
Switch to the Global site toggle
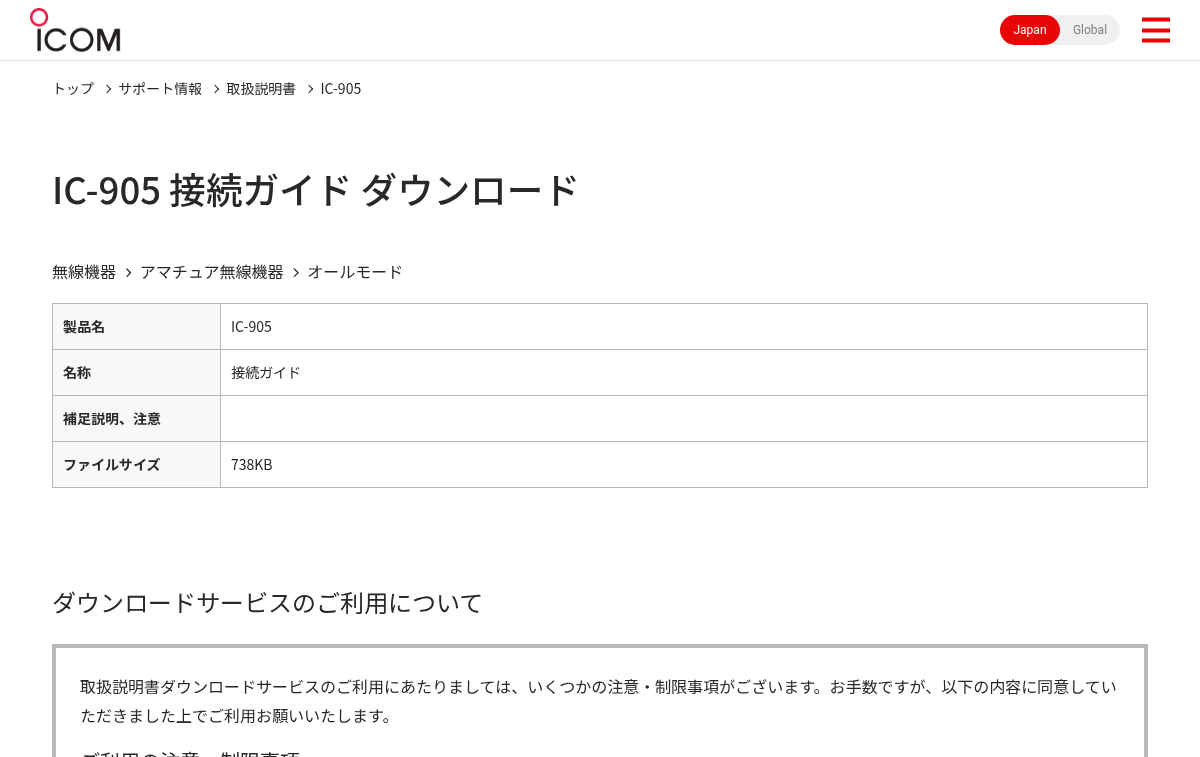coord(1090,30)
